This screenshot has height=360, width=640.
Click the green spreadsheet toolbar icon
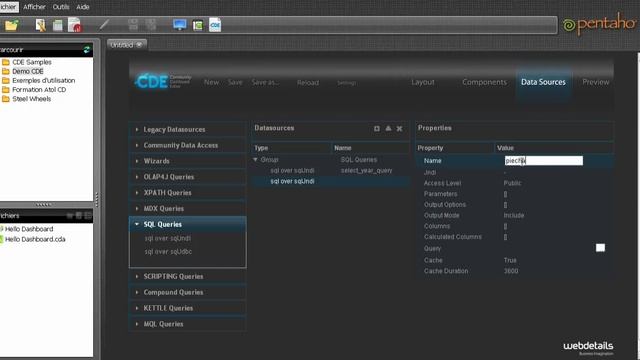point(198,25)
